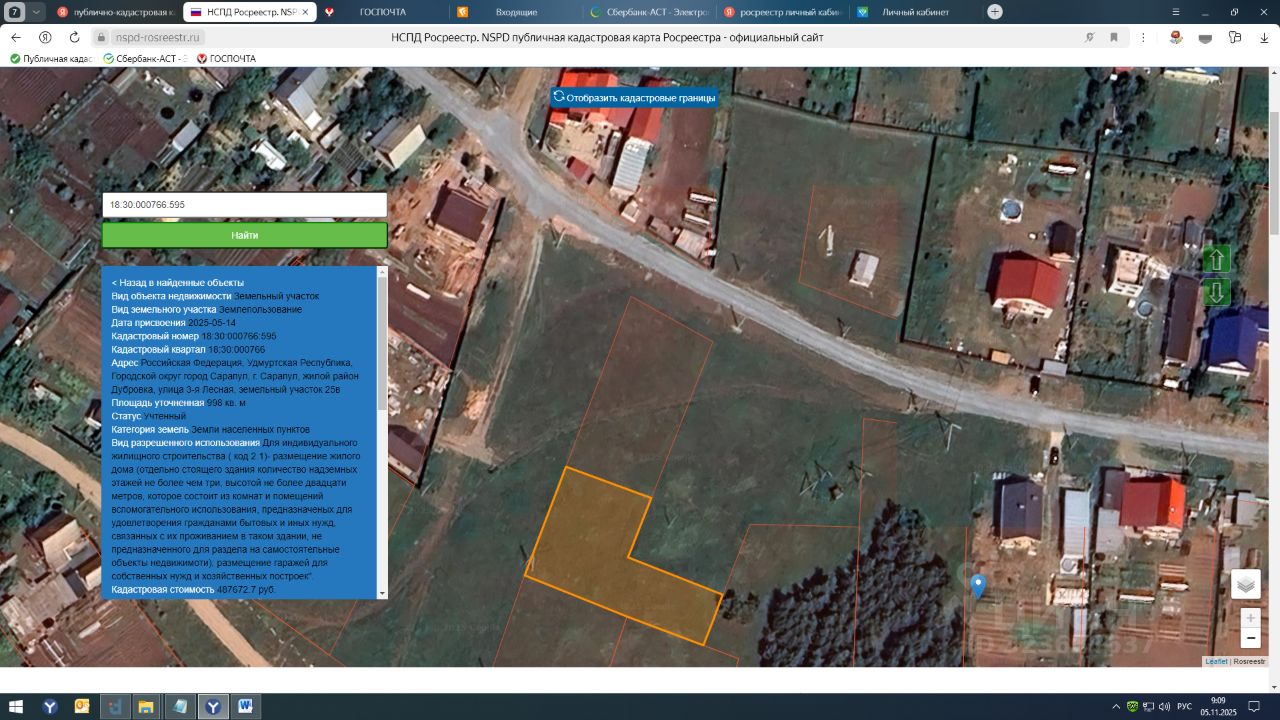Click the cadastral number search field
Viewport: 1280px width, 720px height.
(x=244, y=204)
